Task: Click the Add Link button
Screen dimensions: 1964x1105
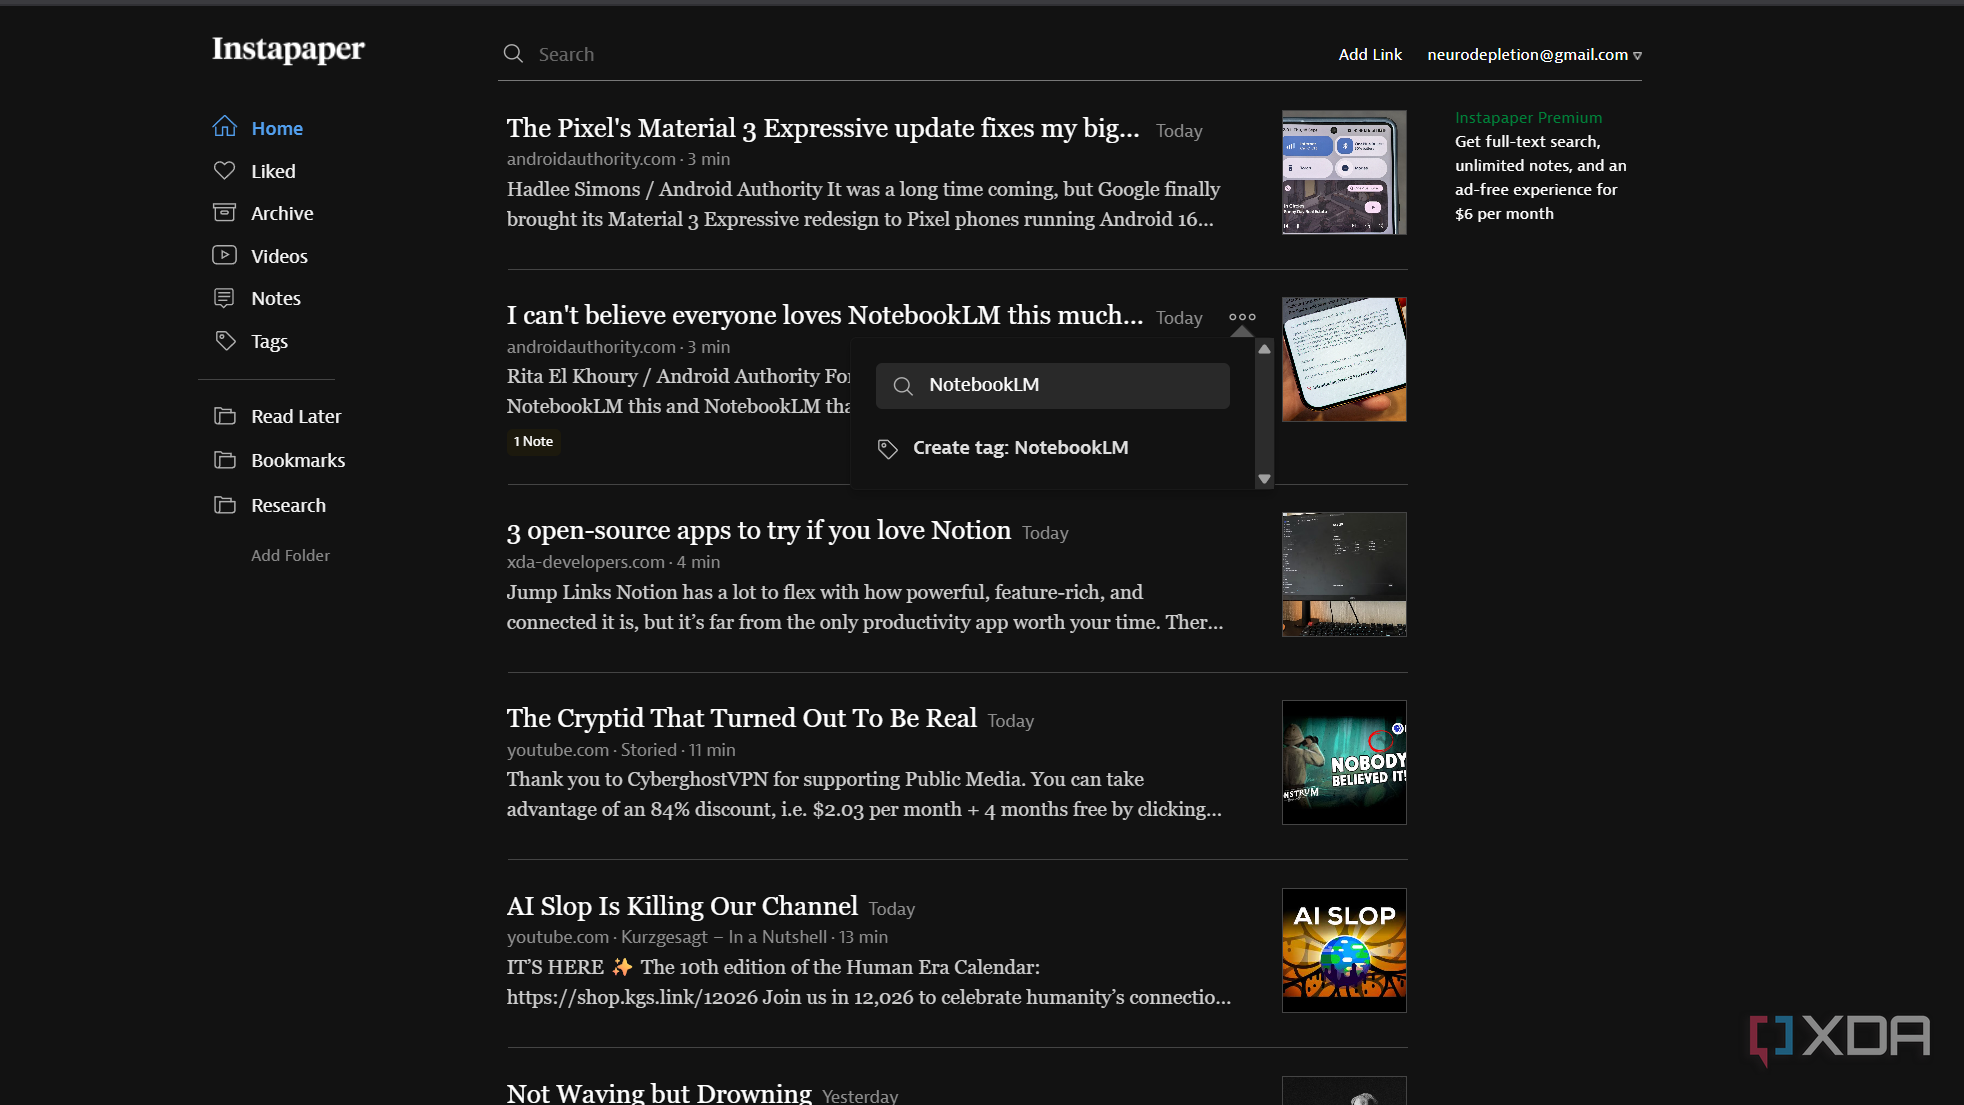Action: [x=1370, y=54]
